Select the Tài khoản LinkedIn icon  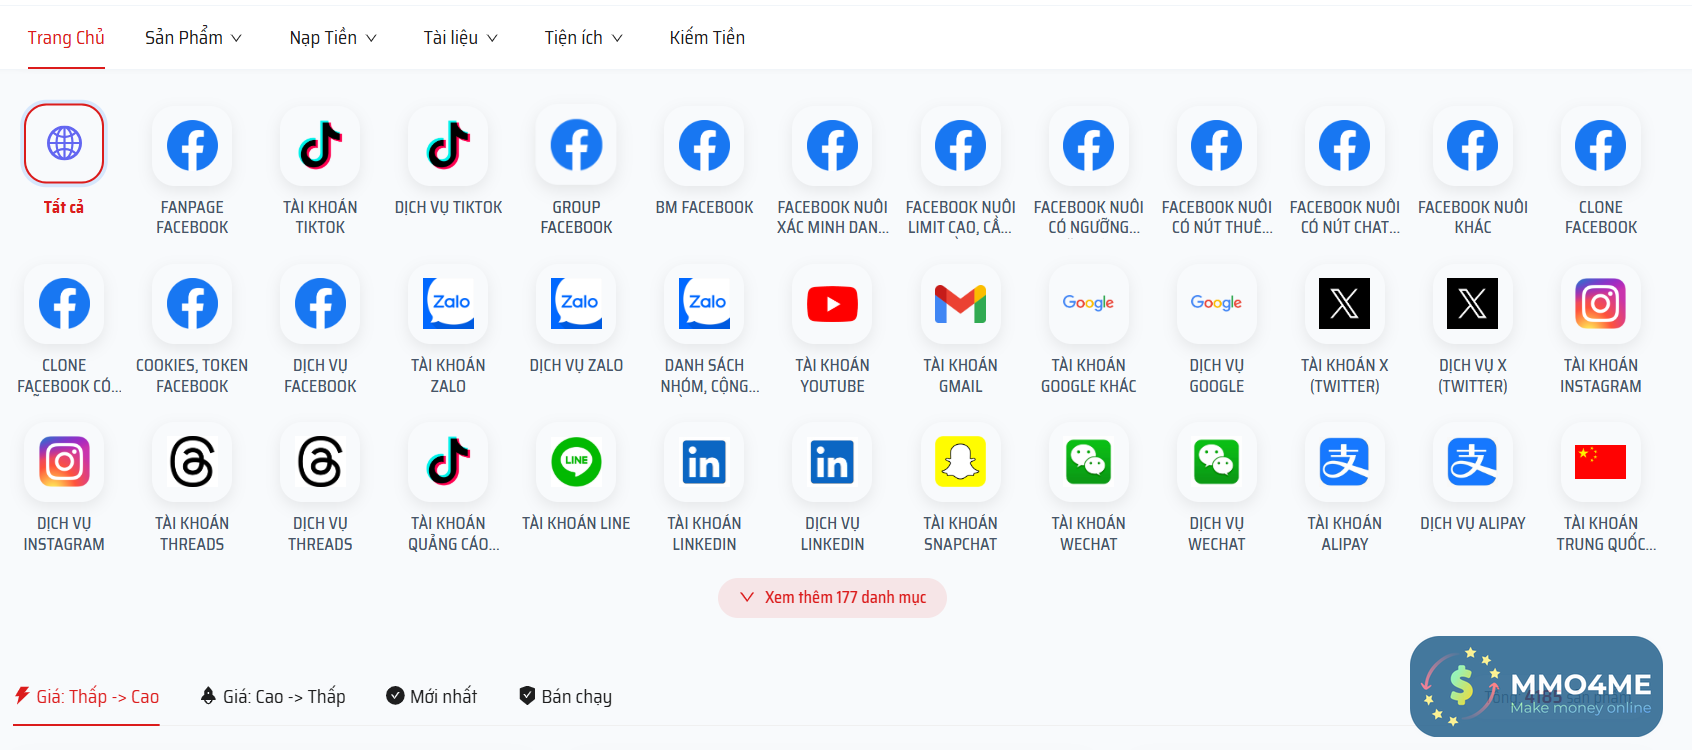pos(704,461)
